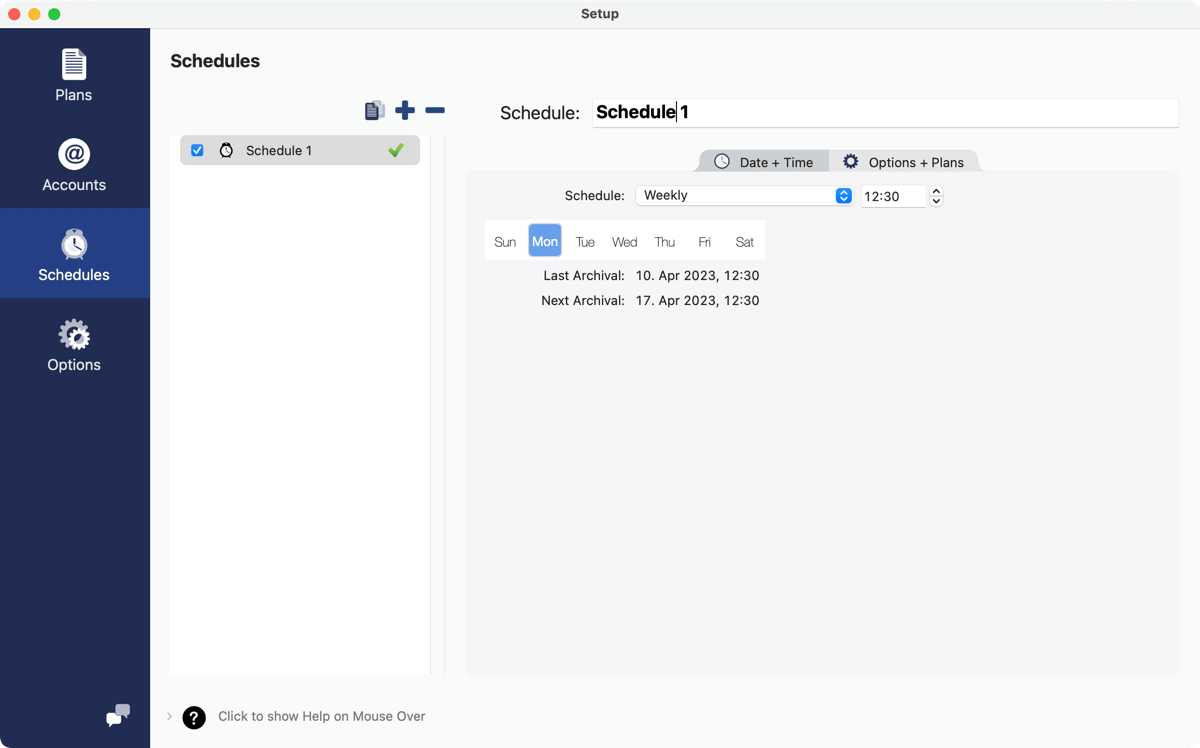The width and height of the screenshot is (1200, 748).
Task: Add a new schedule with plus icon
Action: pyautogui.click(x=405, y=110)
